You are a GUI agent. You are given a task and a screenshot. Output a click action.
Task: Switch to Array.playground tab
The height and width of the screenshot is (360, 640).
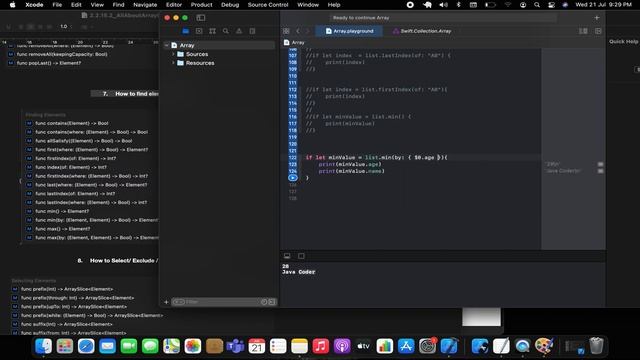pyautogui.click(x=349, y=31)
